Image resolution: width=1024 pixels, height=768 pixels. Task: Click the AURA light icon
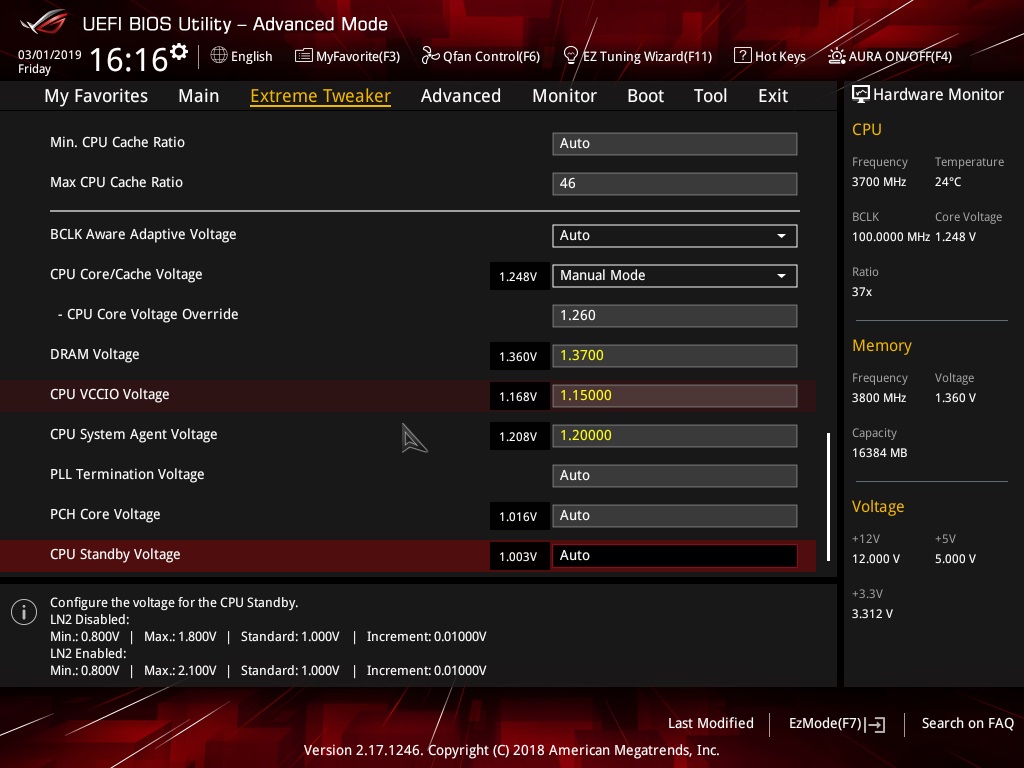(x=837, y=56)
